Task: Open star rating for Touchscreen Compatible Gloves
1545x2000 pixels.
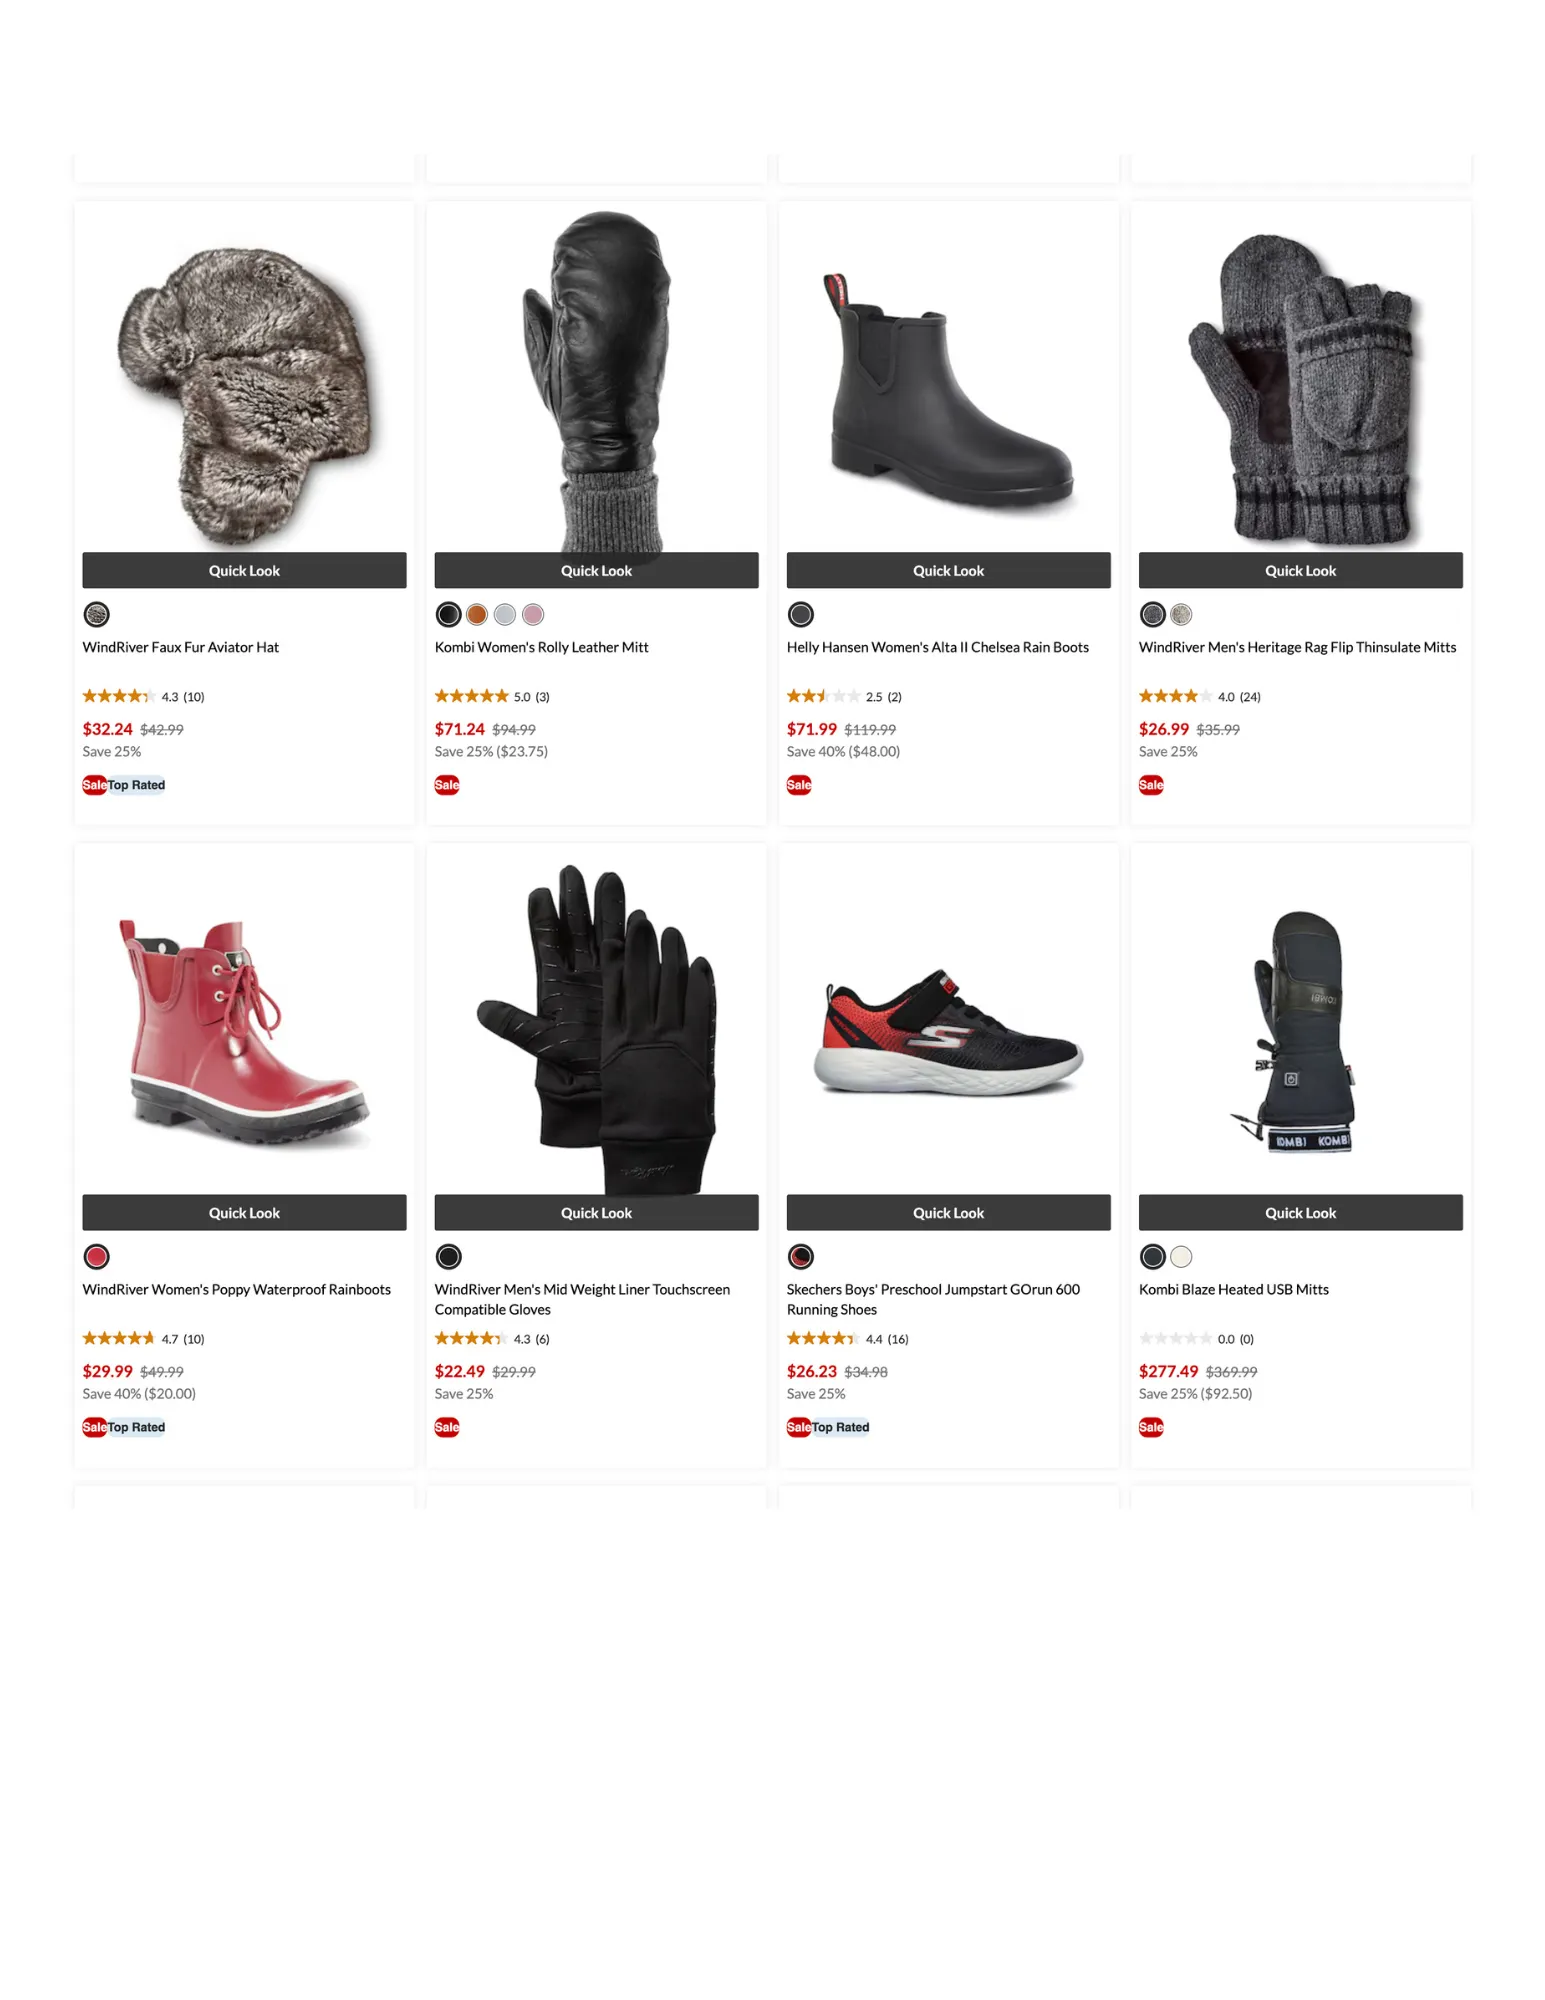Action: 471,1338
